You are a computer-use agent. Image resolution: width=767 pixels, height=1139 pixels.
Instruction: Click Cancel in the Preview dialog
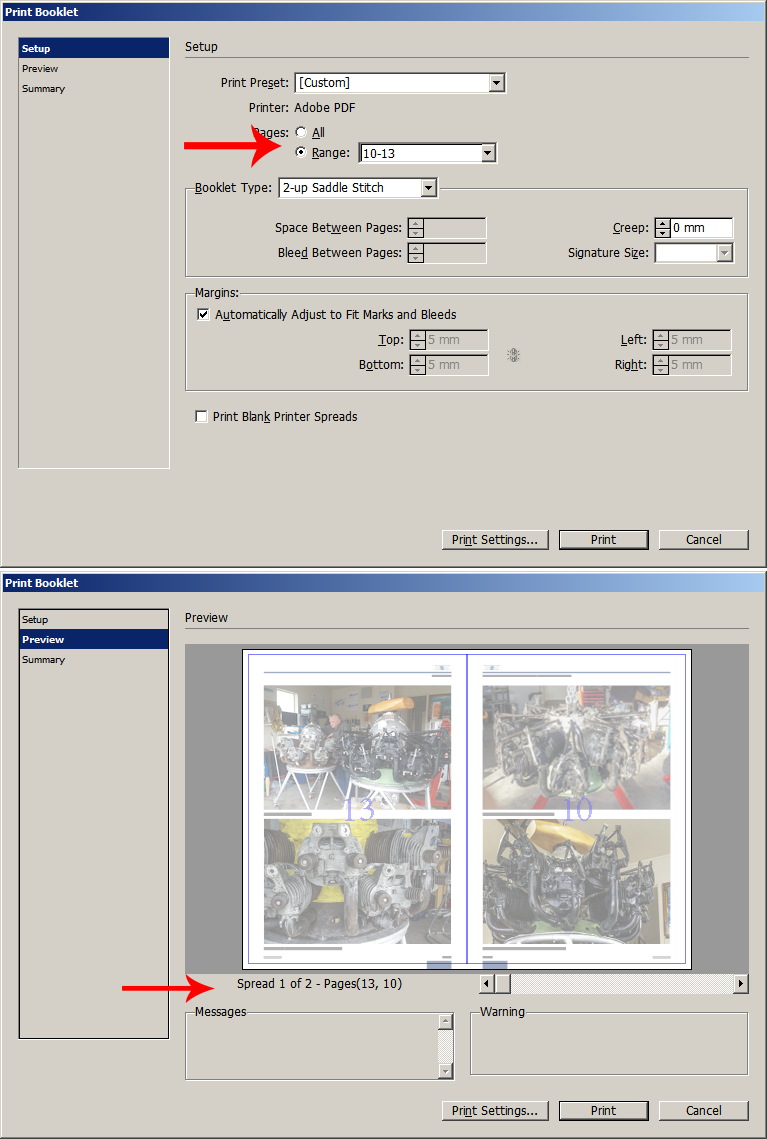pos(704,1111)
